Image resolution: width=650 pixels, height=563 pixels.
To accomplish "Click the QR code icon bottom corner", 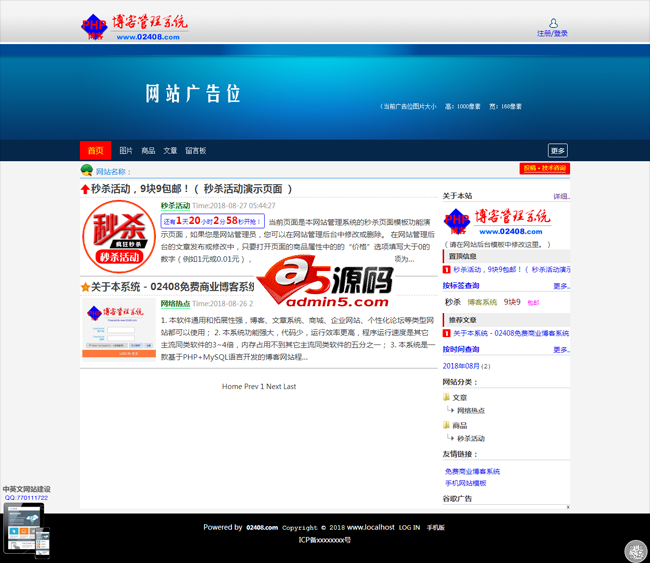I will [637, 551].
